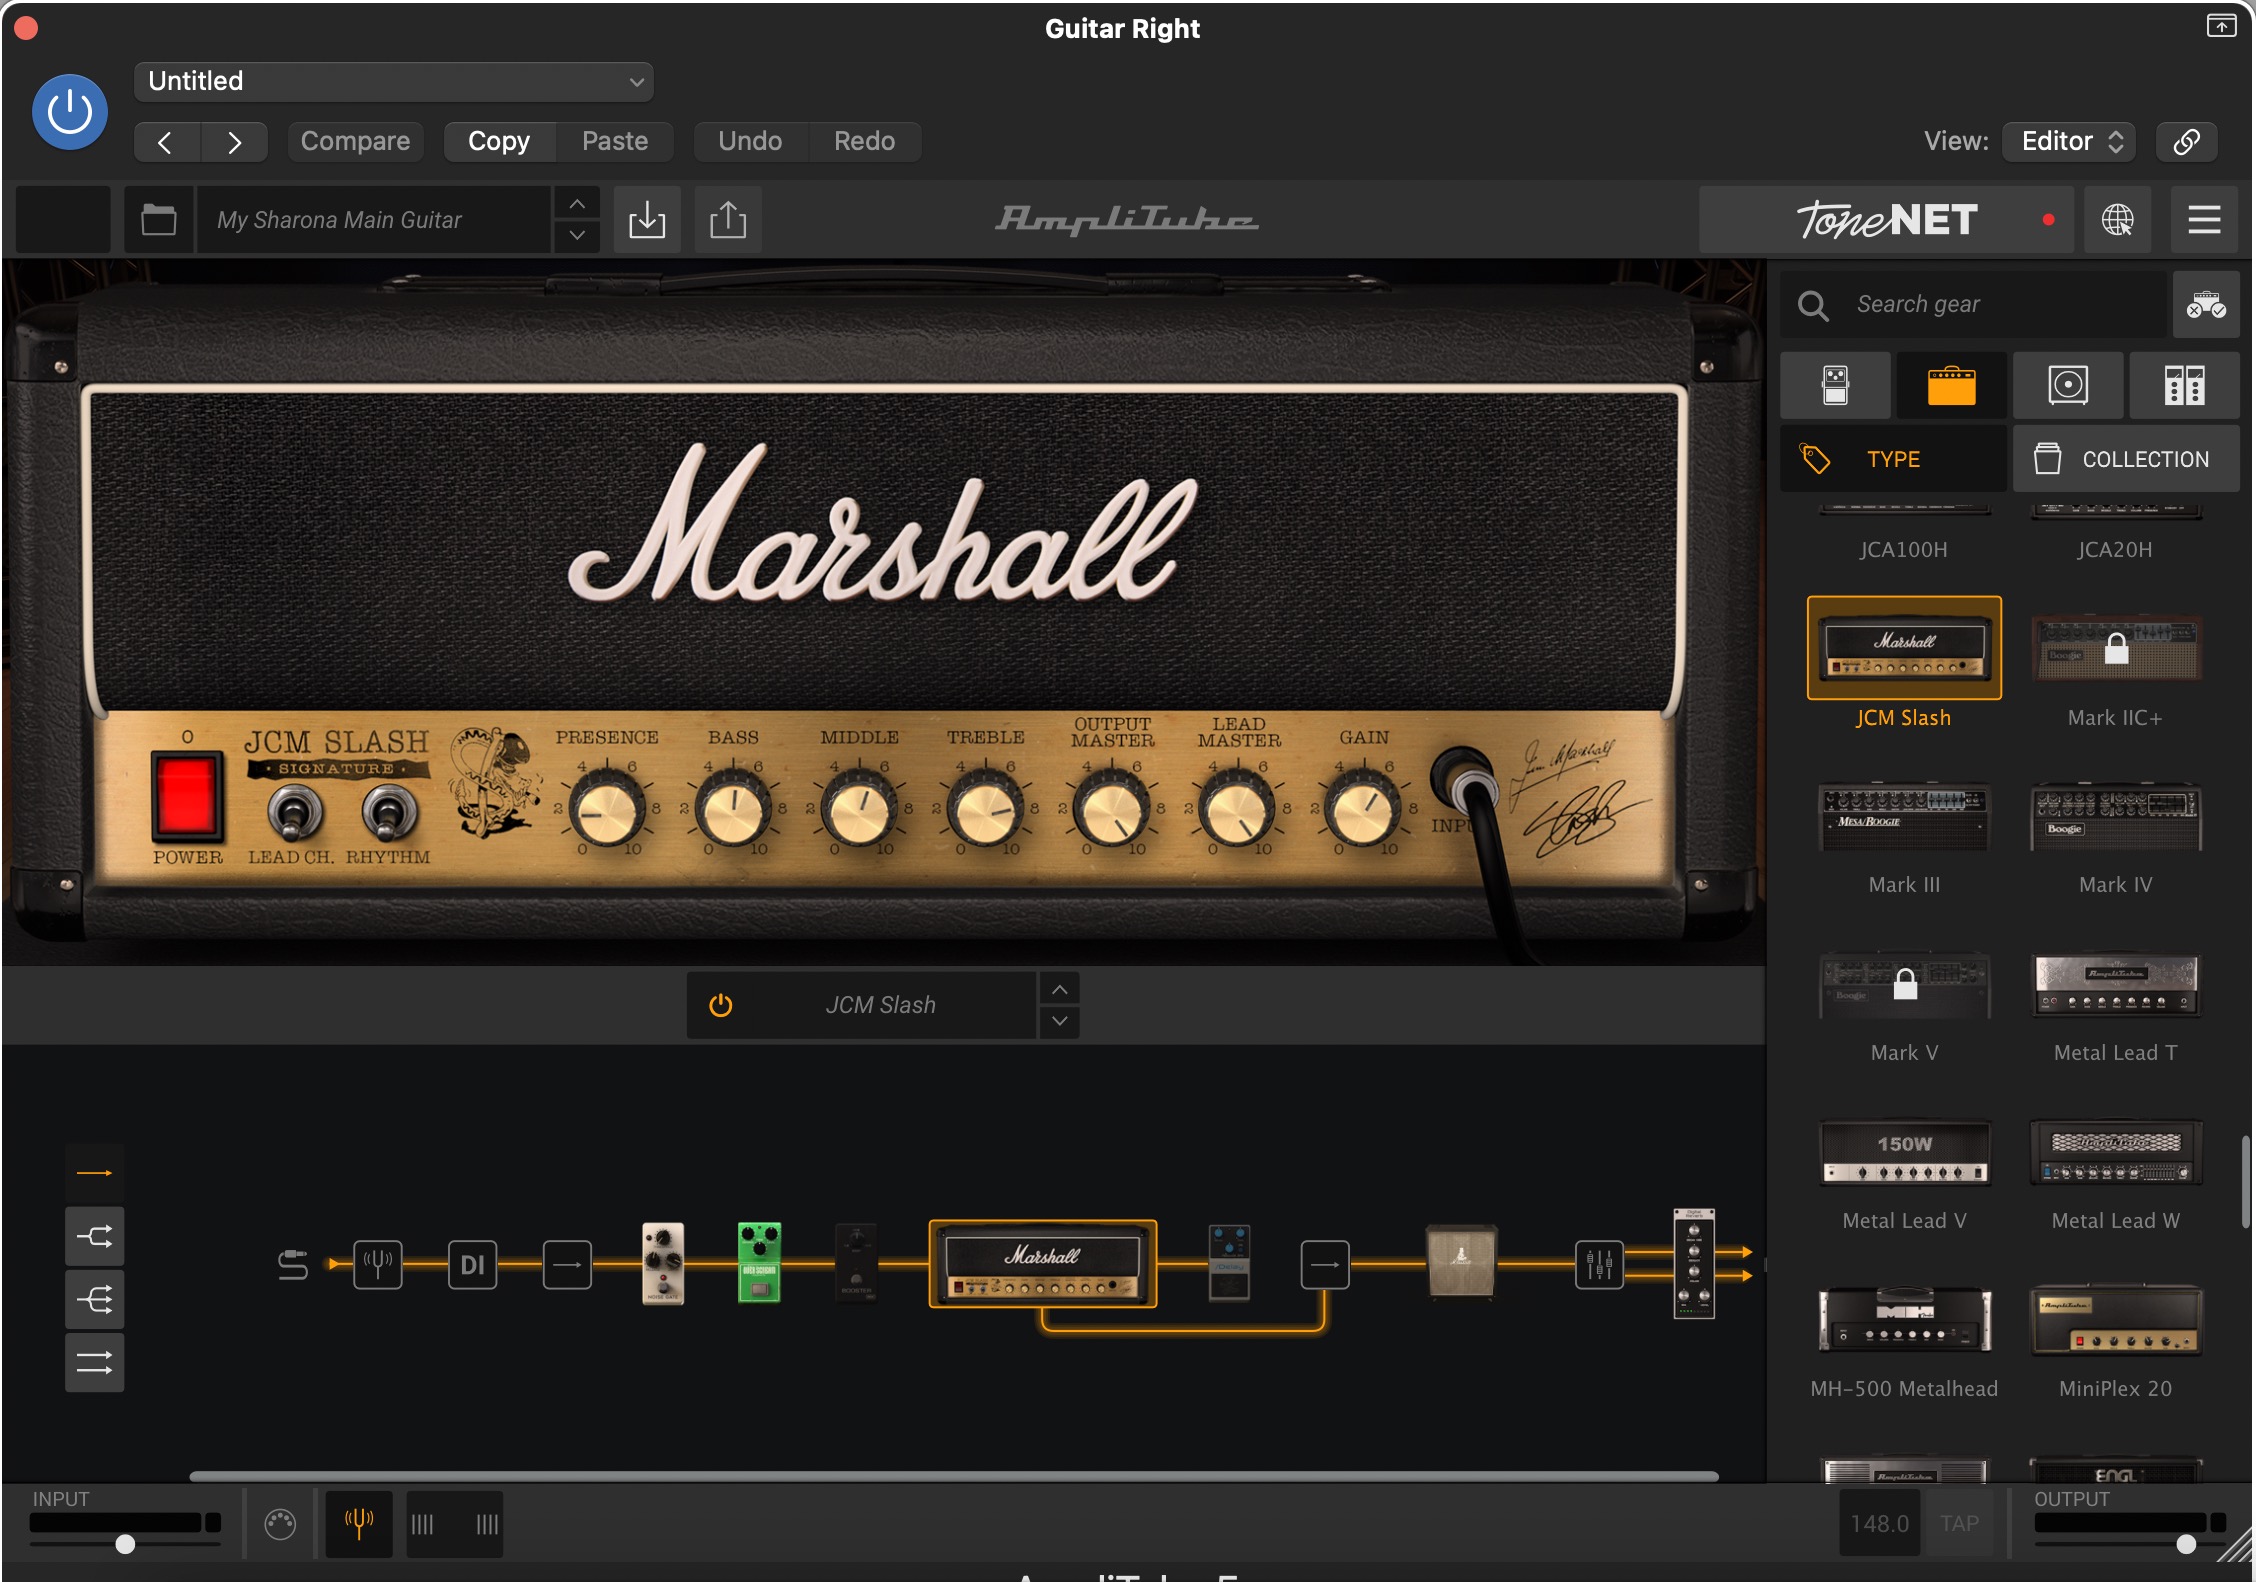Screen dimensions: 2256x1582
Task: Select the JCM Slash amp thumbnail
Action: pyautogui.click(x=1904, y=648)
